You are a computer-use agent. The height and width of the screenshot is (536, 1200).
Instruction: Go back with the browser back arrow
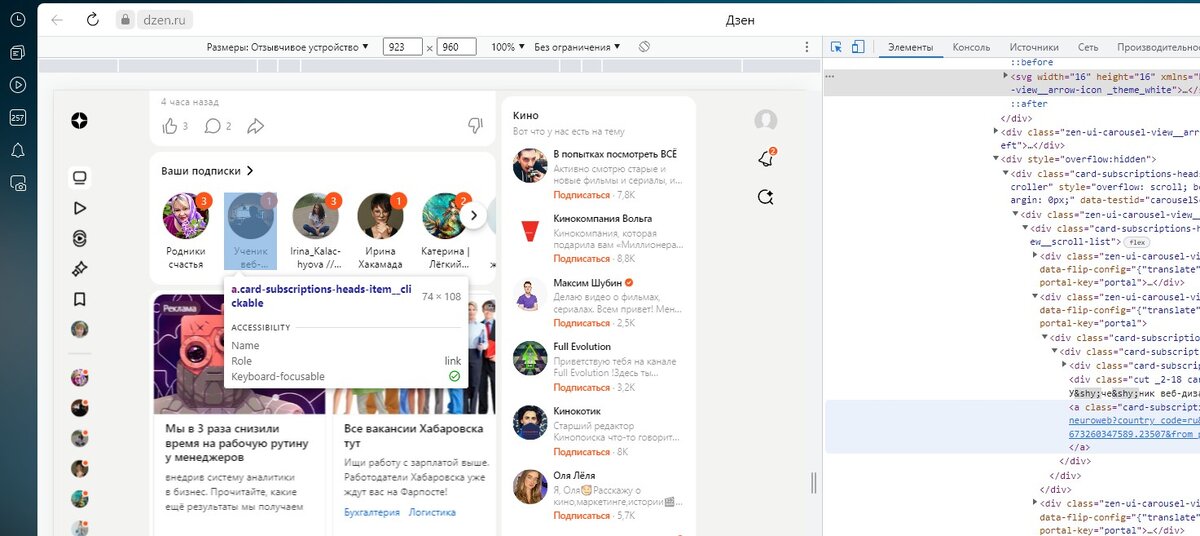click(x=57, y=19)
